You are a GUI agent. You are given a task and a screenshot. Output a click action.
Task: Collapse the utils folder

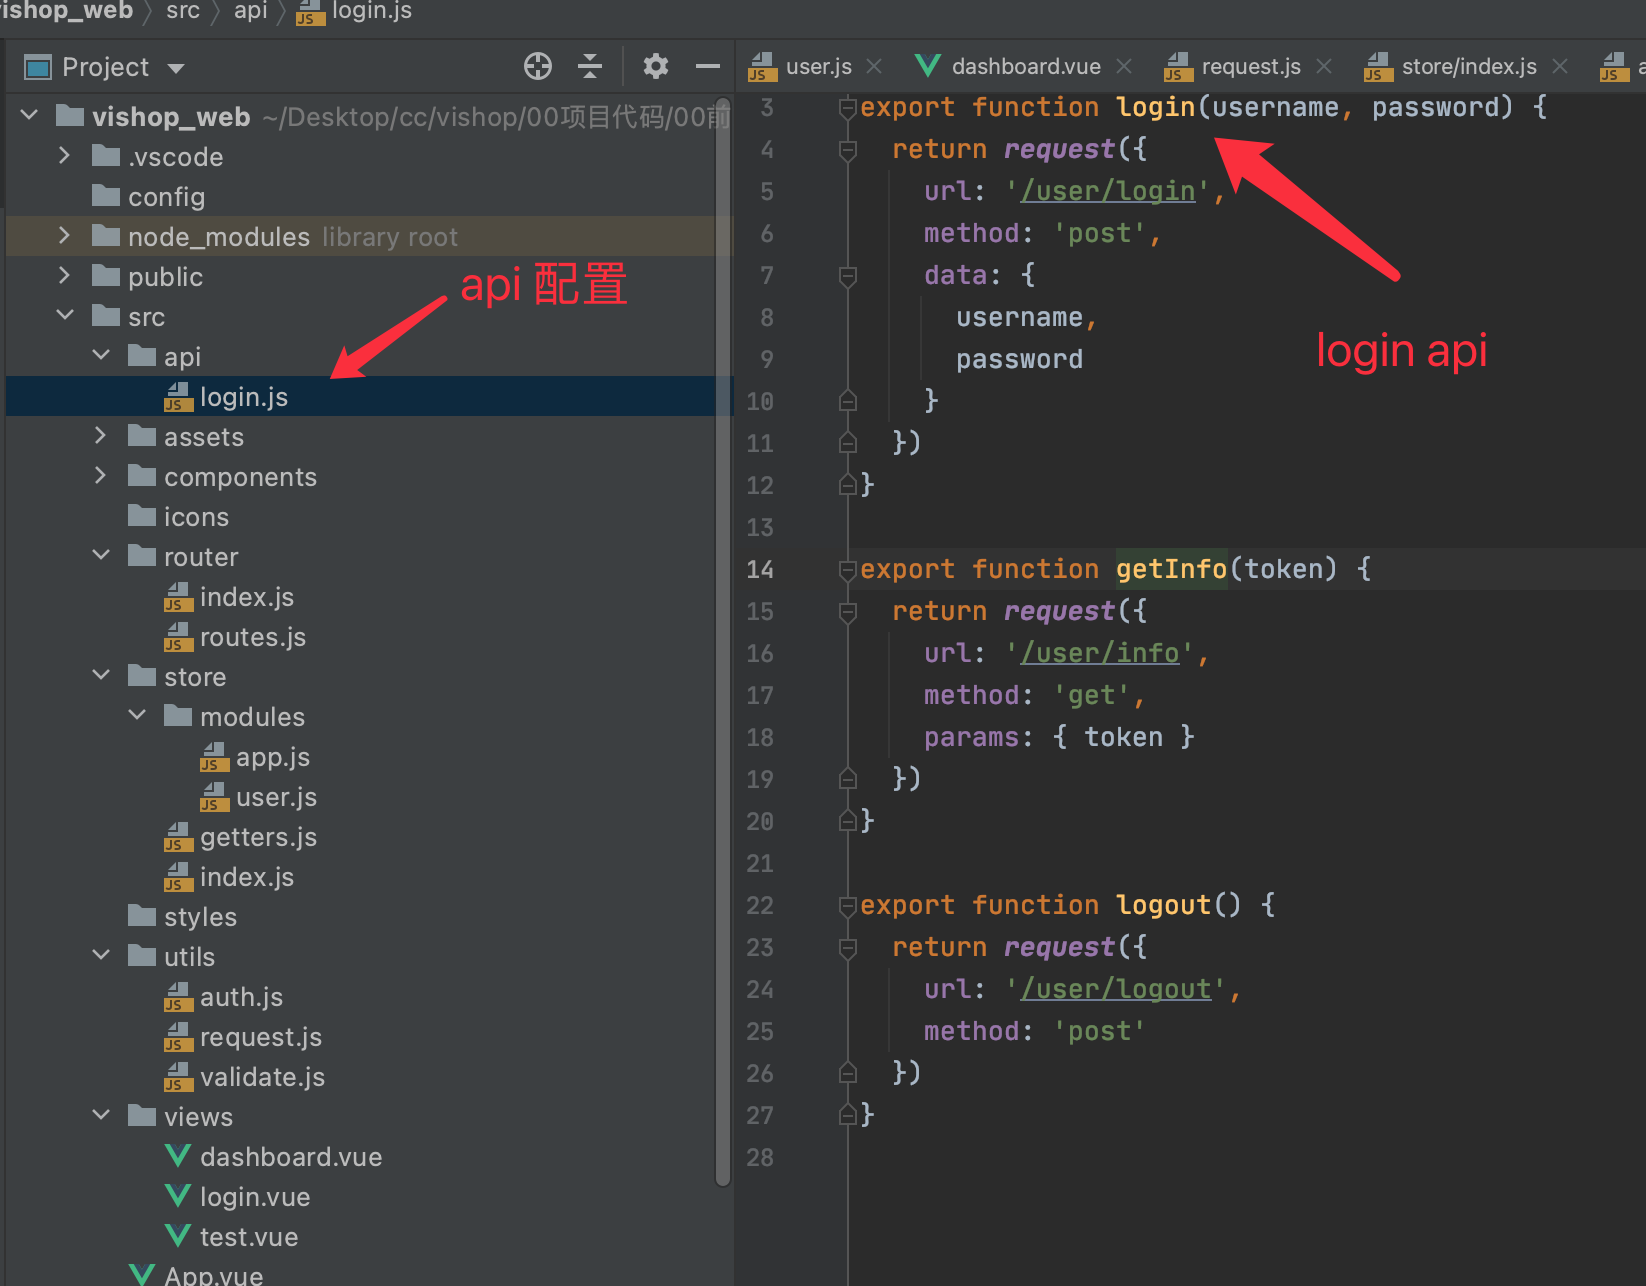pos(101,956)
